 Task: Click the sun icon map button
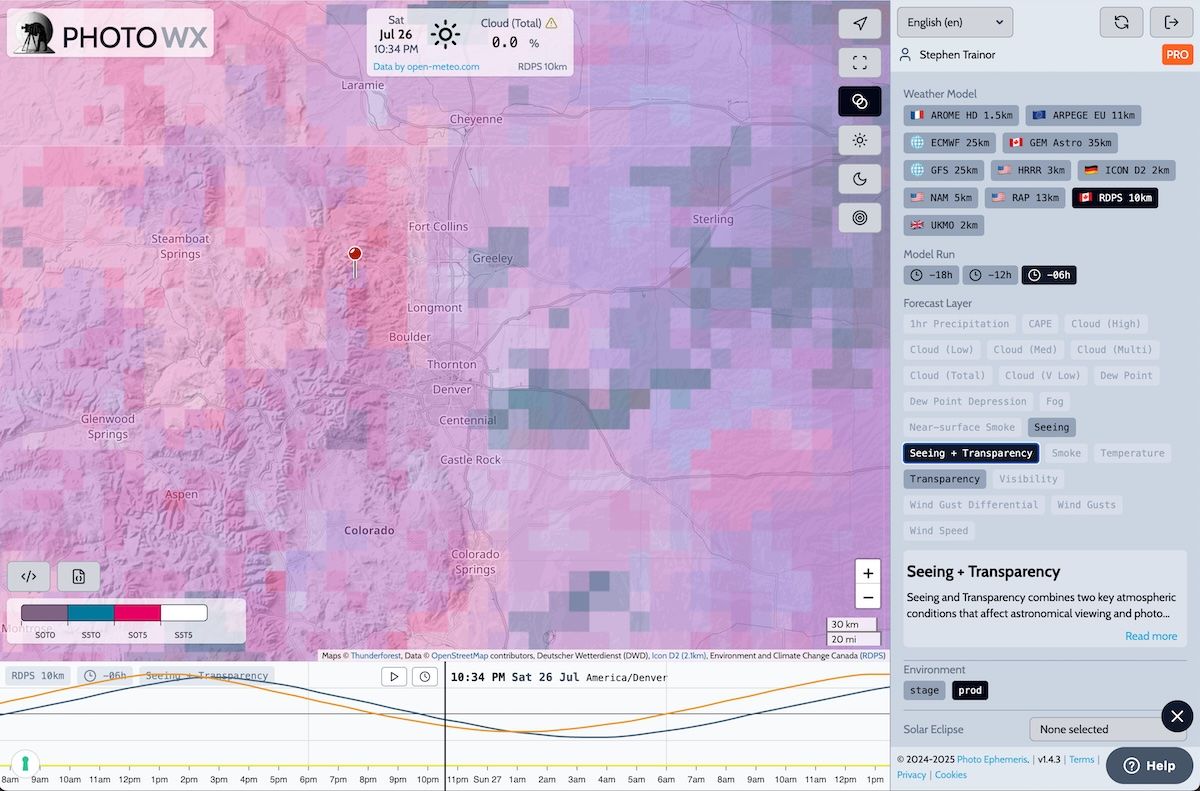859,140
